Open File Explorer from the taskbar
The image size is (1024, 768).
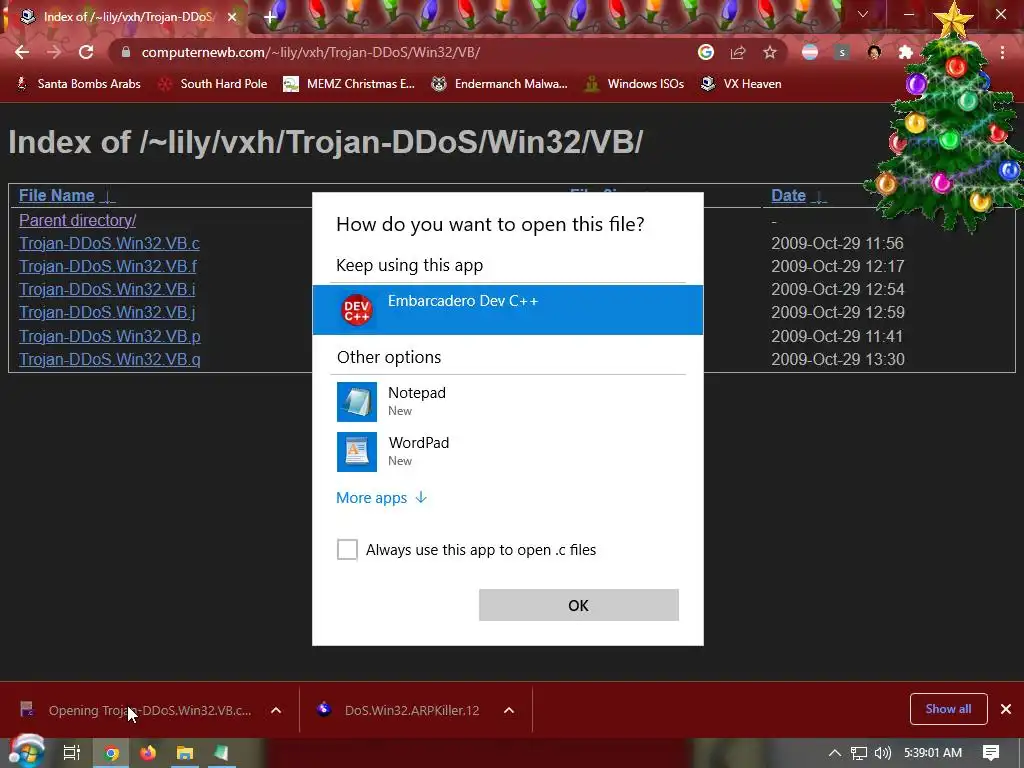tap(185, 753)
